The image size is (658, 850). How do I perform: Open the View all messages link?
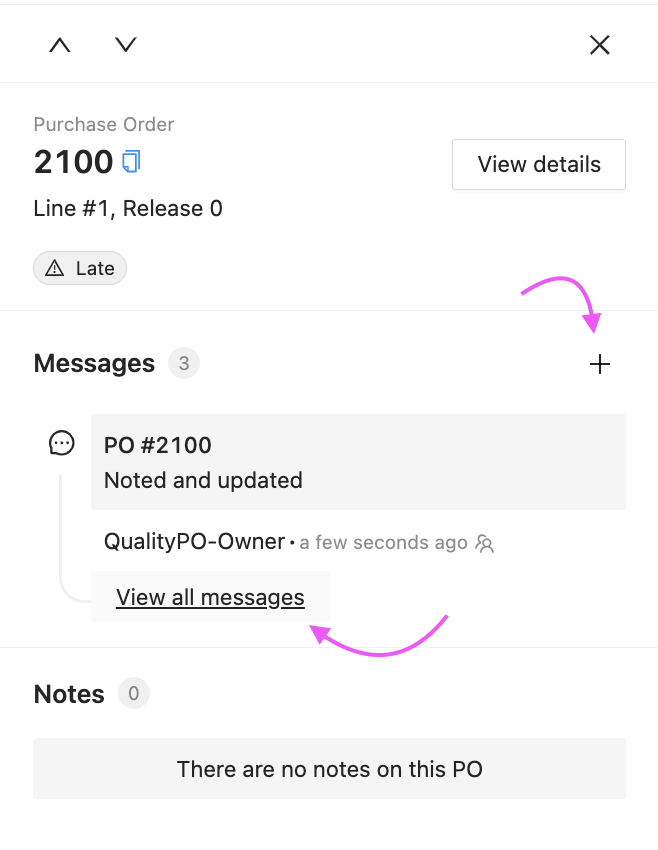(210, 597)
